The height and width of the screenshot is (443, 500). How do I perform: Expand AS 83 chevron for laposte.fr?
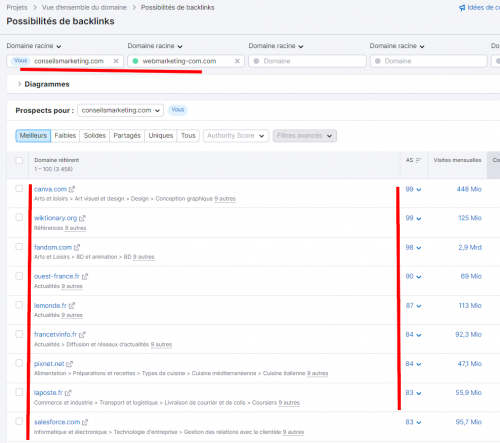(x=419, y=393)
